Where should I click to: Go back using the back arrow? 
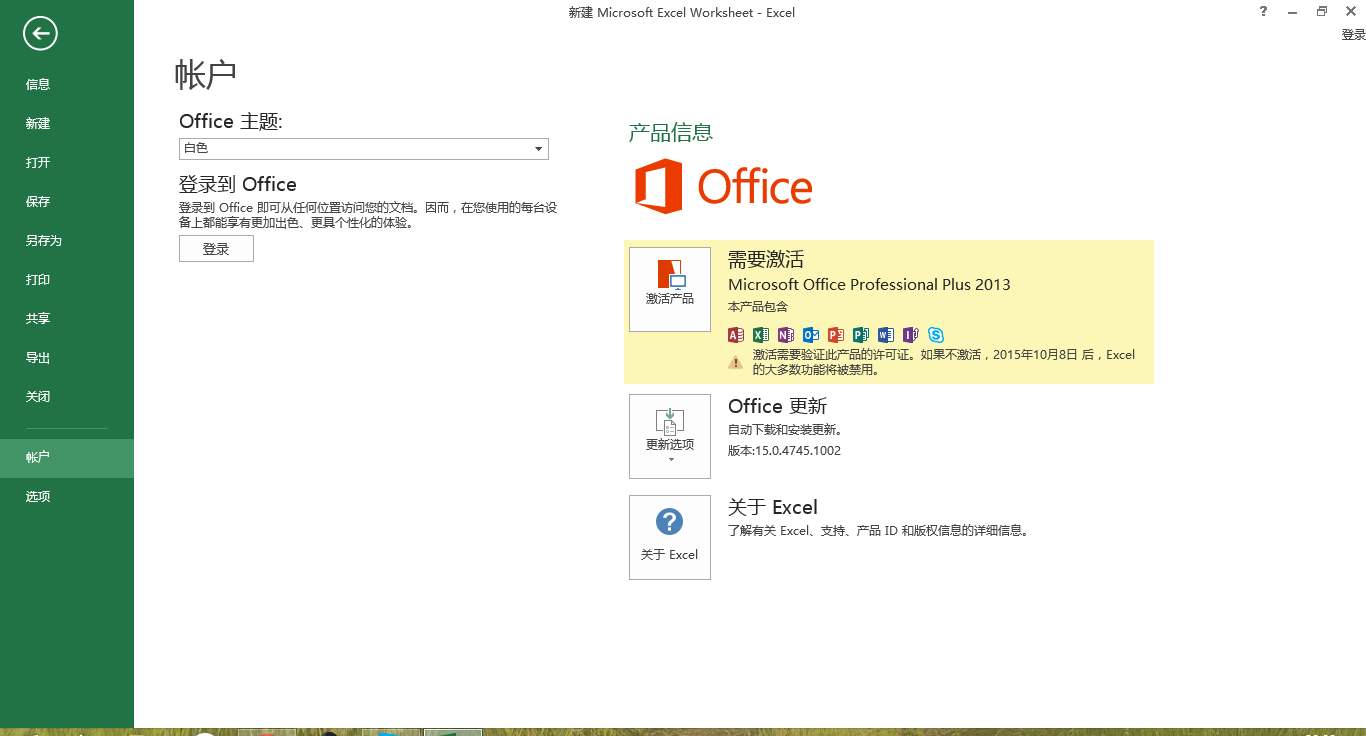coord(40,34)
